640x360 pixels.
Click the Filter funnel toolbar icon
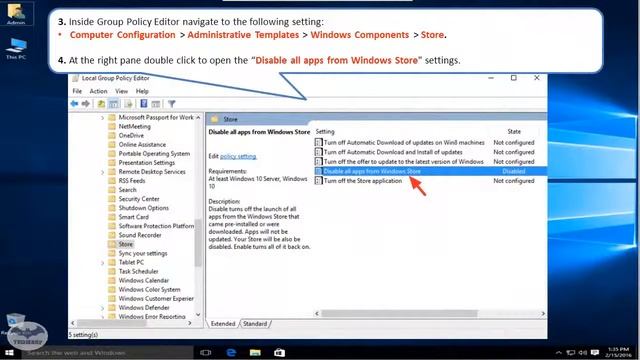(172, 104)
